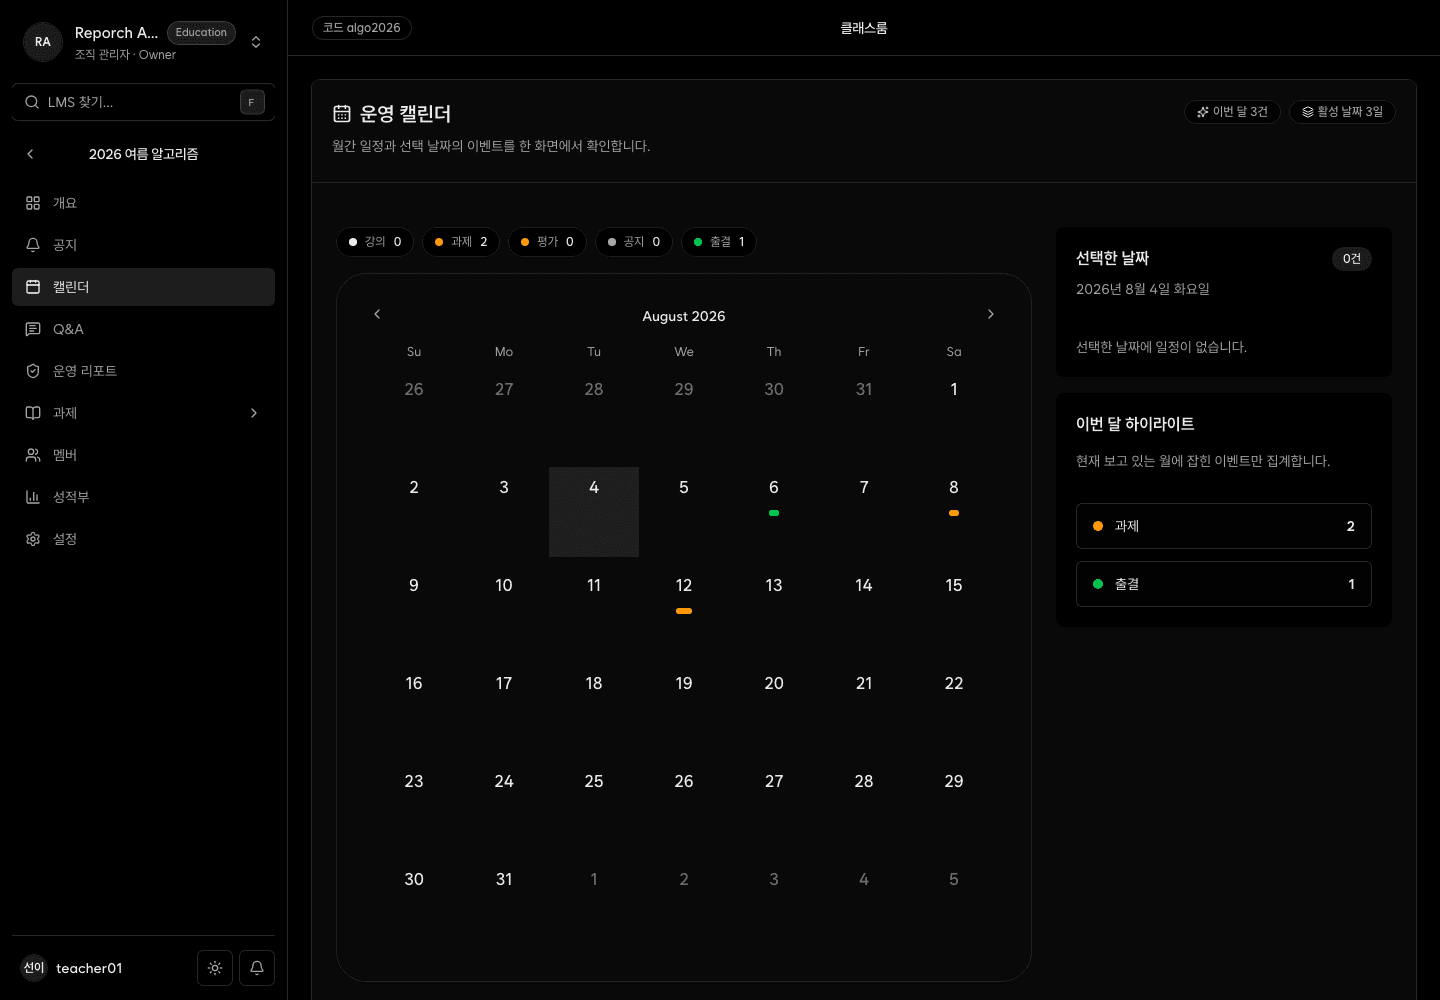Toggle the 출결 filter chip
The width and height of the screenshot is (1440, 1000).
click(x=719, y=242)
